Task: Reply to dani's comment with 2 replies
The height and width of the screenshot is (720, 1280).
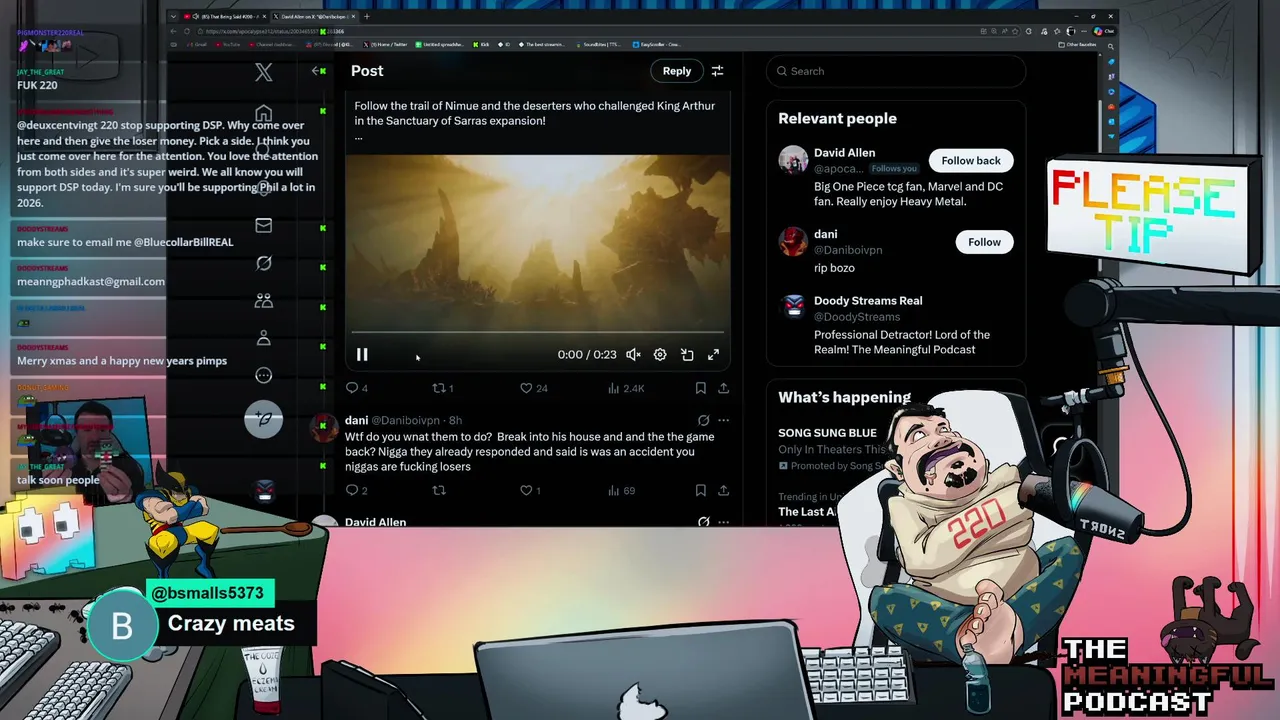Action: tap(357, 490)
